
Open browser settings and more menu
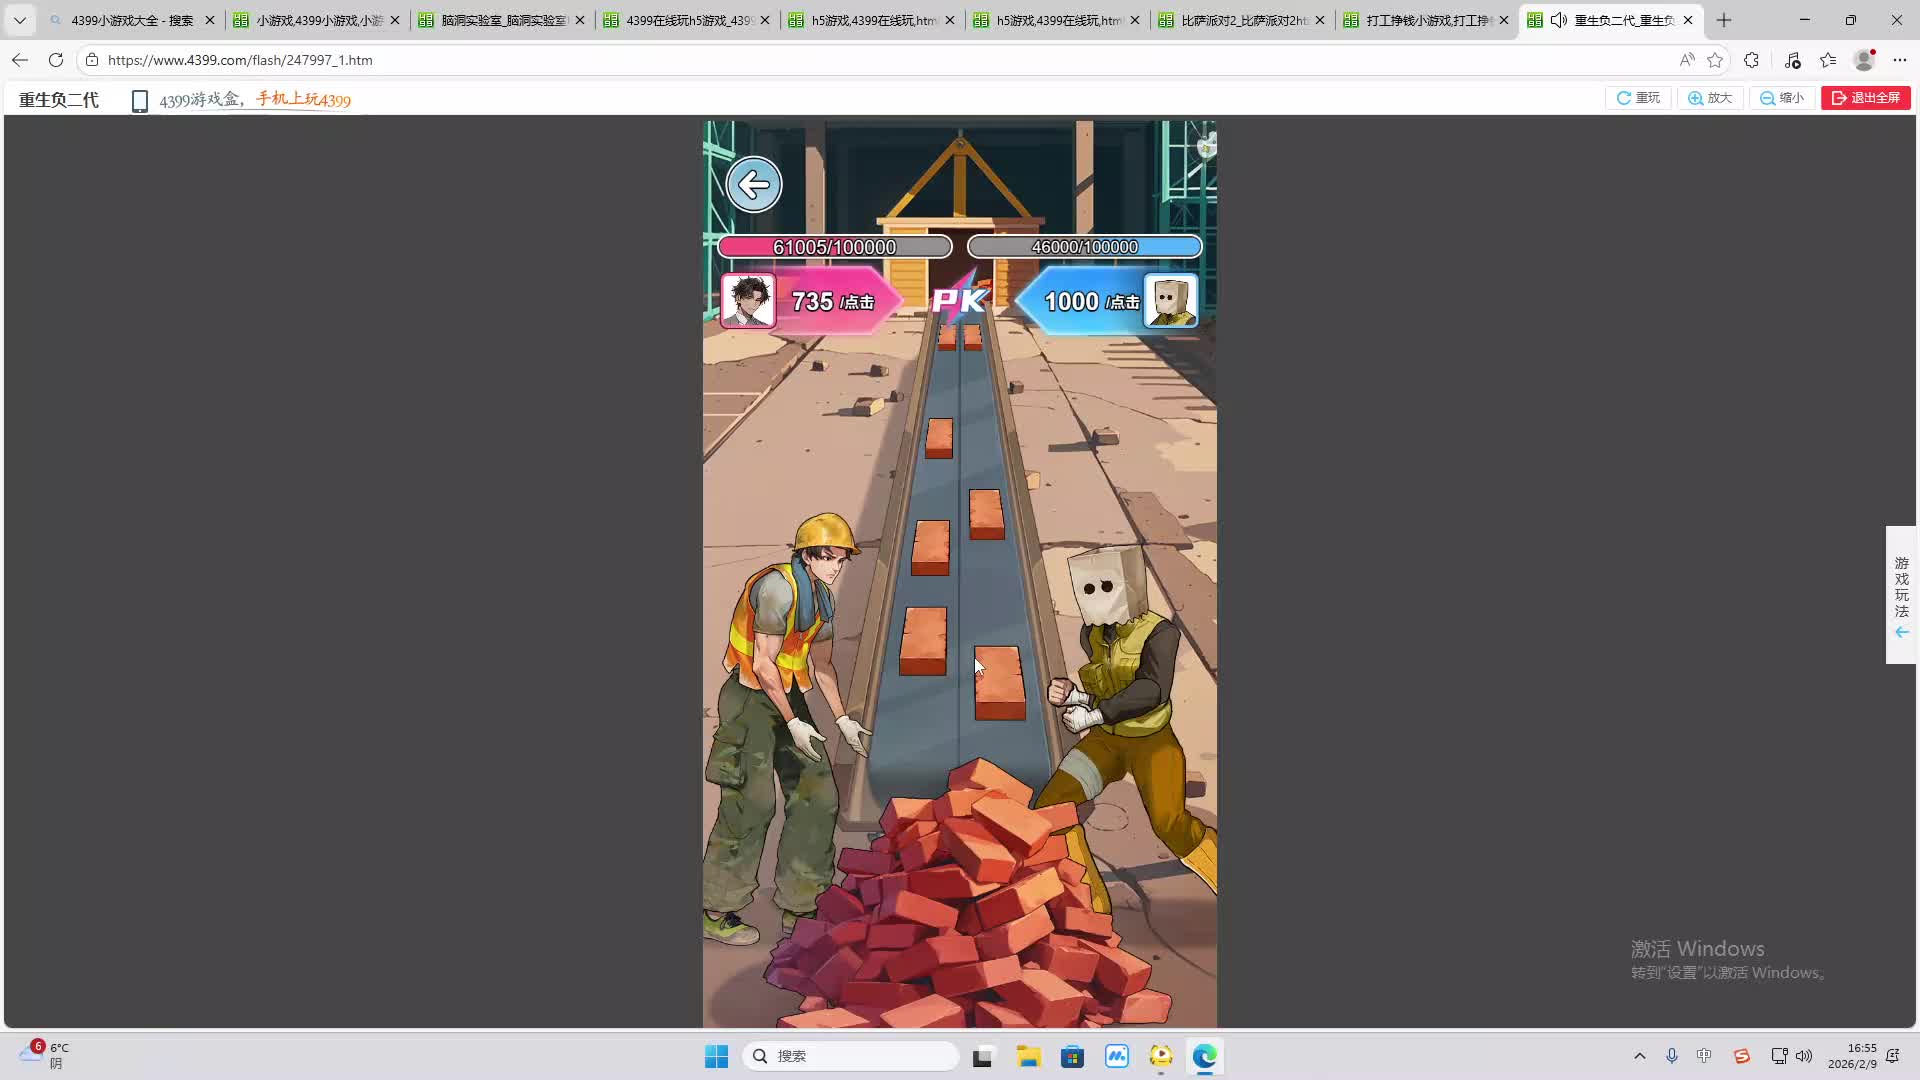(x=1900, y=60)
